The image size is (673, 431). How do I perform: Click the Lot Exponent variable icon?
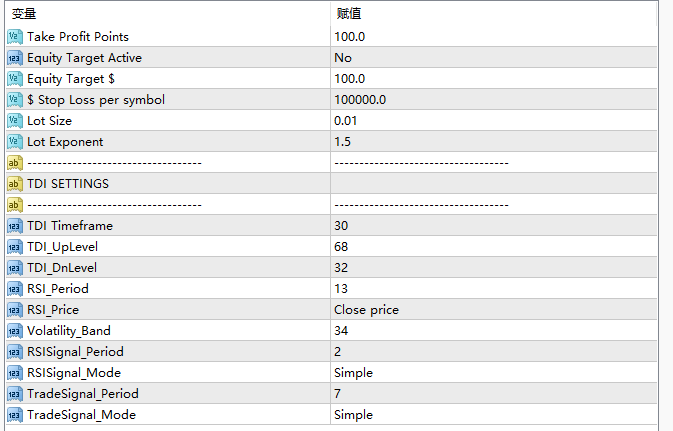click(14, 141)
